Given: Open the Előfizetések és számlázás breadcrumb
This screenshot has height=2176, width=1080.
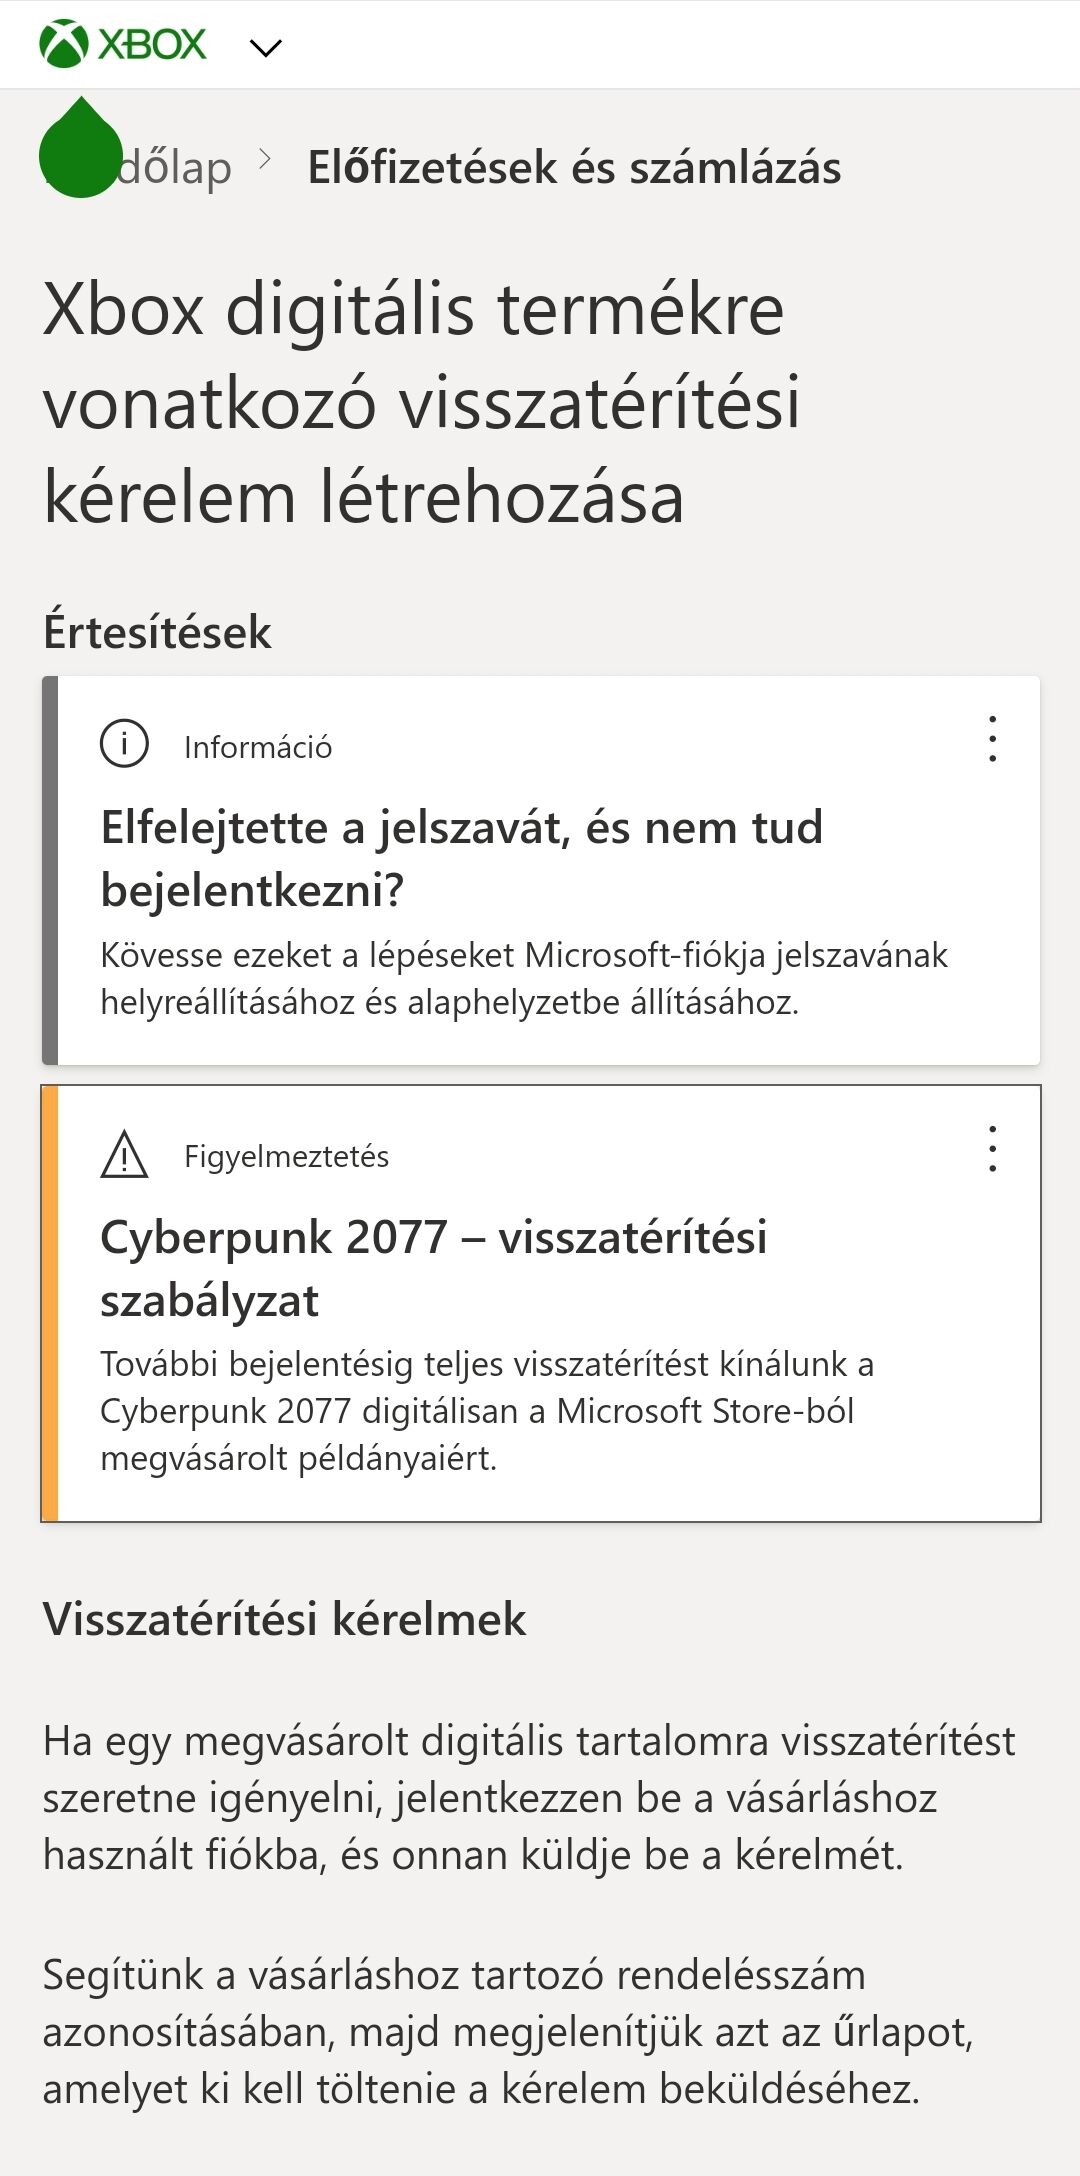Looking at the screenshot, I should tap(573, 167).
